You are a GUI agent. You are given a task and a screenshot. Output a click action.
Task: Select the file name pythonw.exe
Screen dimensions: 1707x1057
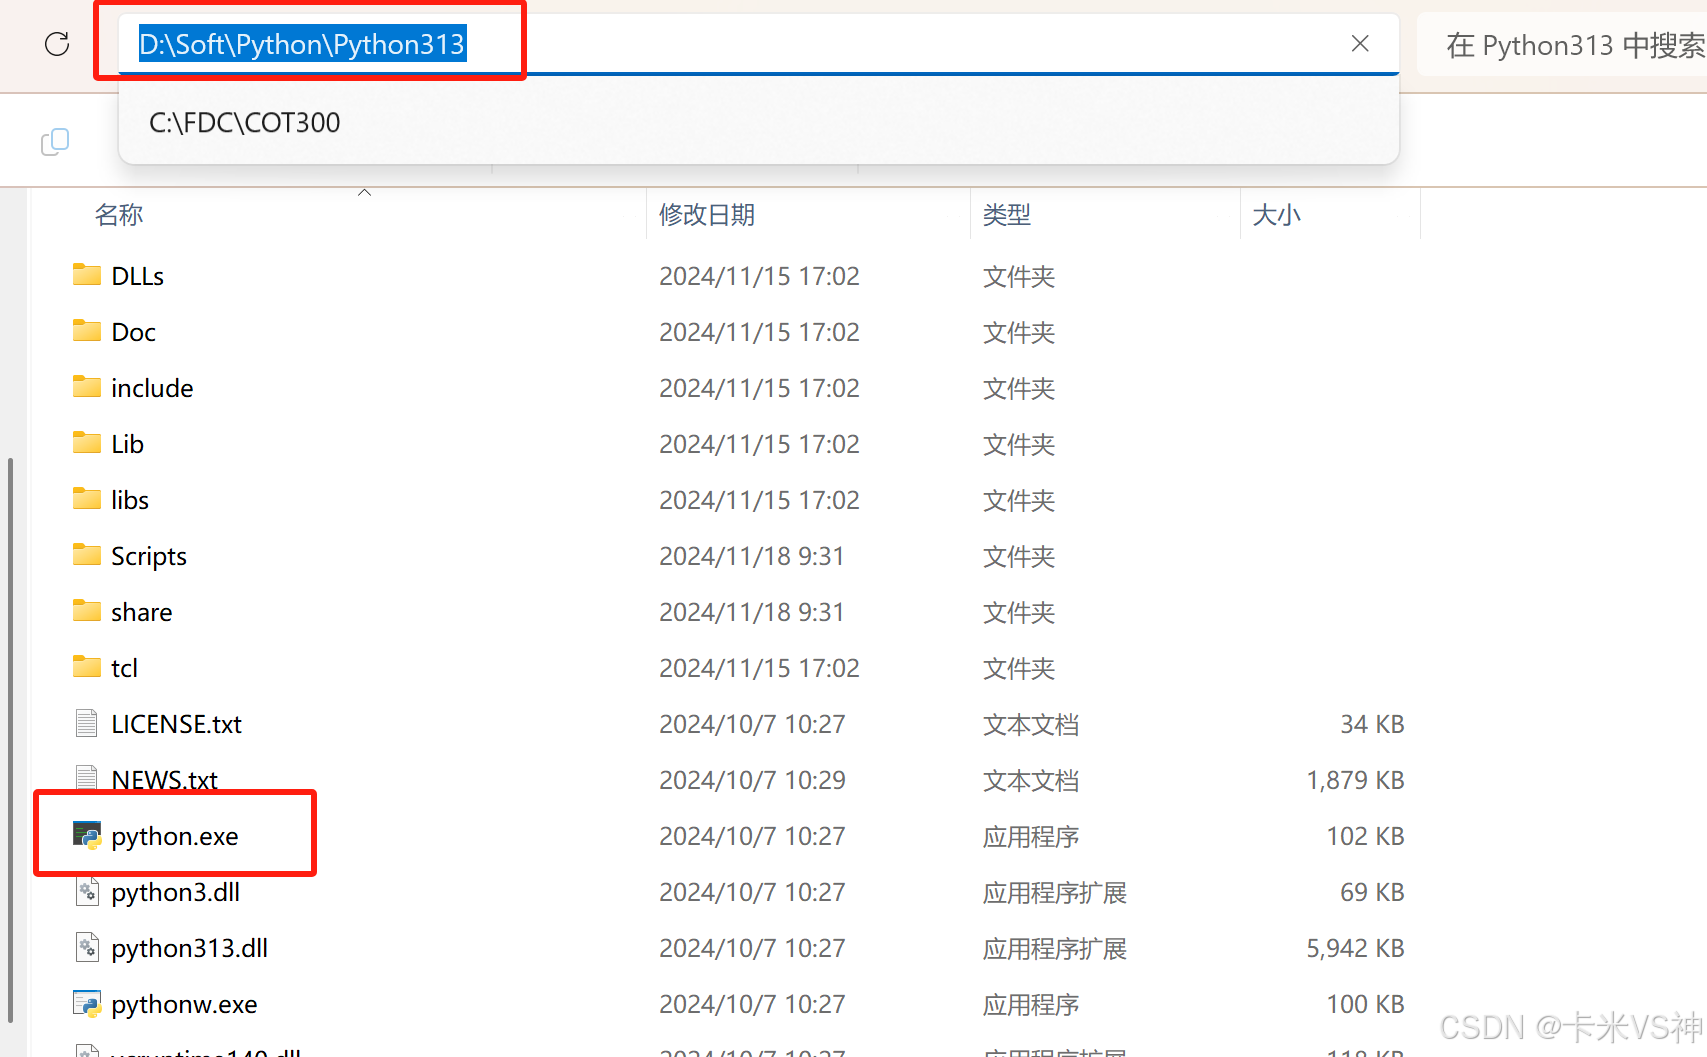point(185,1004)
